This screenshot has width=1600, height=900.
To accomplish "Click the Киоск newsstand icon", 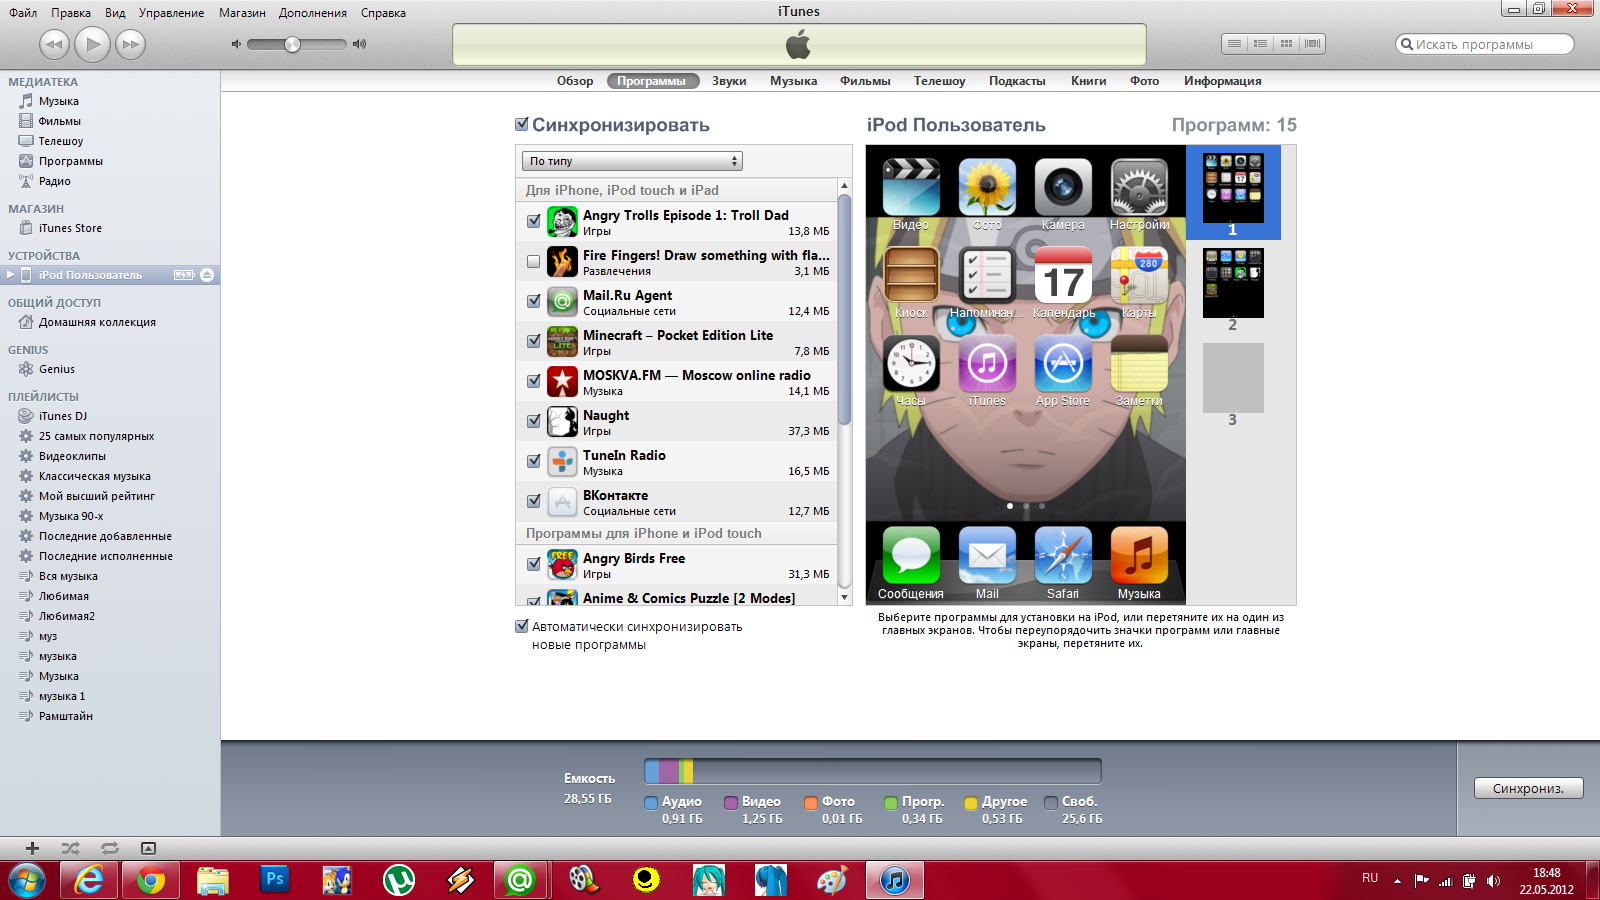I will click(911, 275).
